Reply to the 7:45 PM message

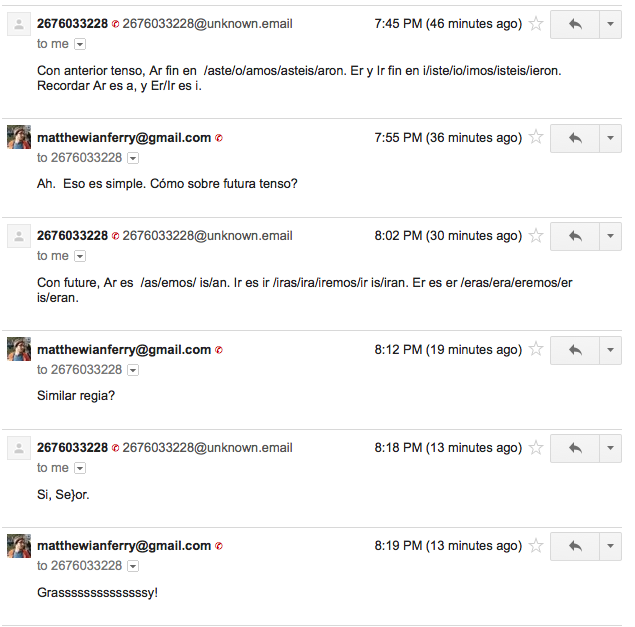tap(575, 24)
